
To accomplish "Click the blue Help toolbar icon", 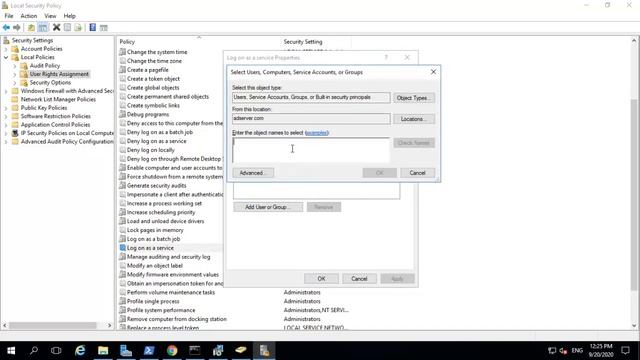I will (93, 27).
